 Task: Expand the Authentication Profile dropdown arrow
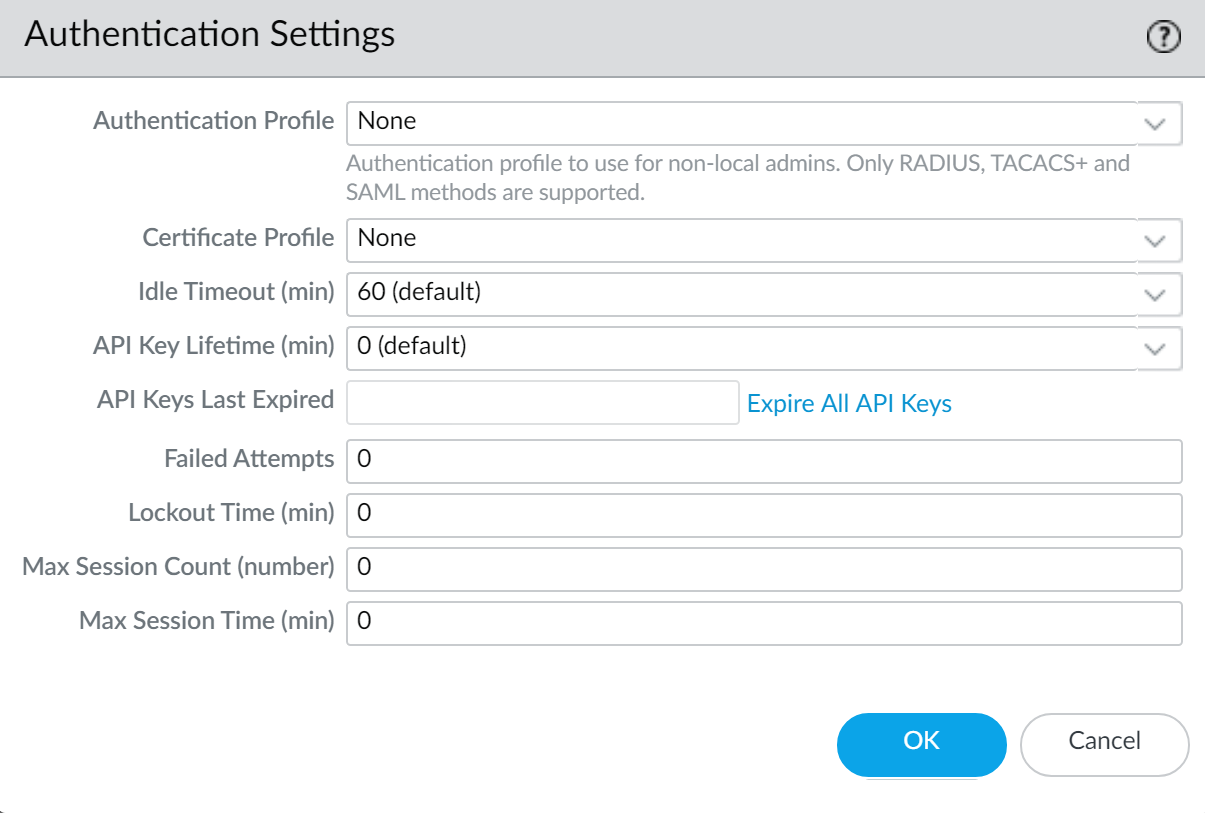(x=1156, y=124)
